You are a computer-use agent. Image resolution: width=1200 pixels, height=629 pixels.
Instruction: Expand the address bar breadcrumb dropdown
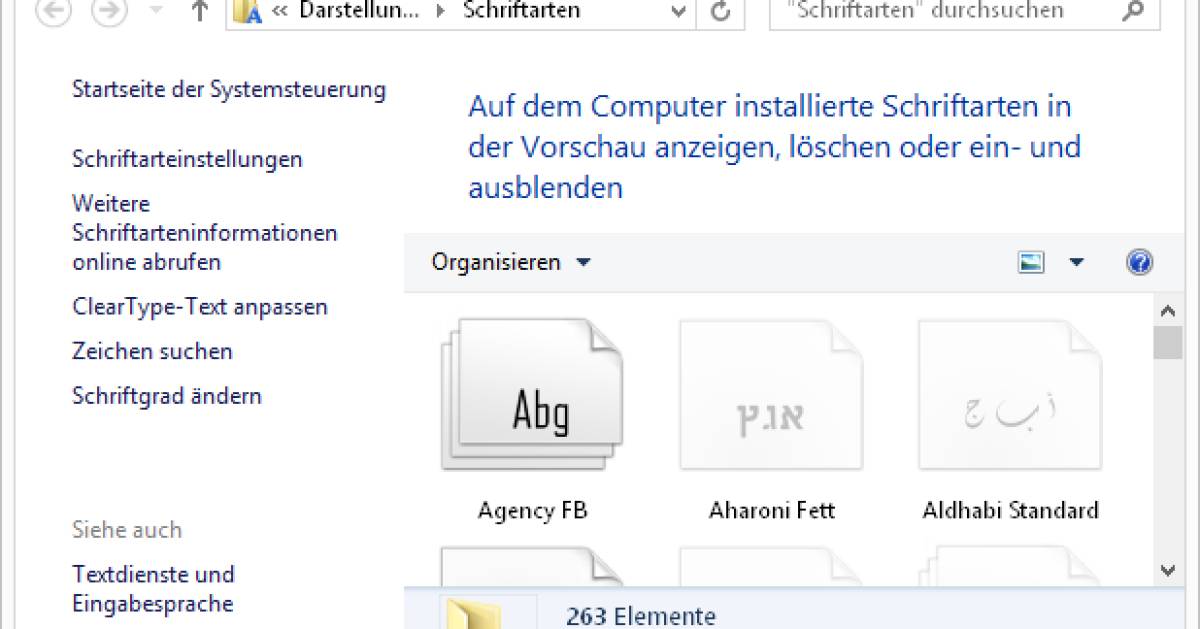[x=678, y=12]
